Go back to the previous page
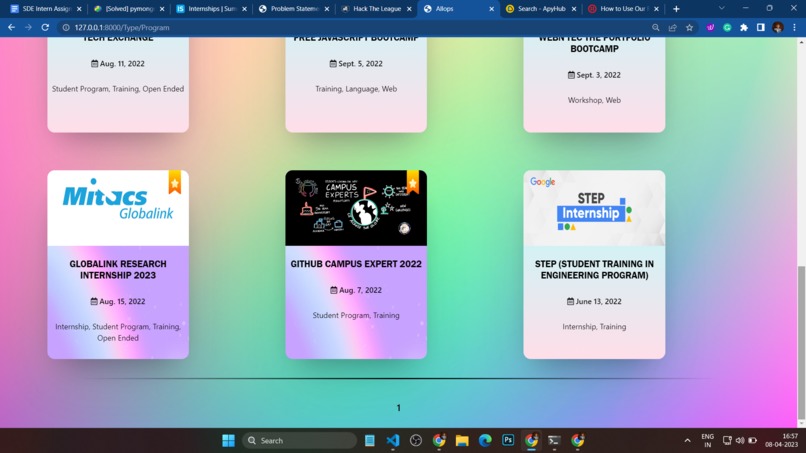Viewport: 806px width, 453px height. [11, 27]
